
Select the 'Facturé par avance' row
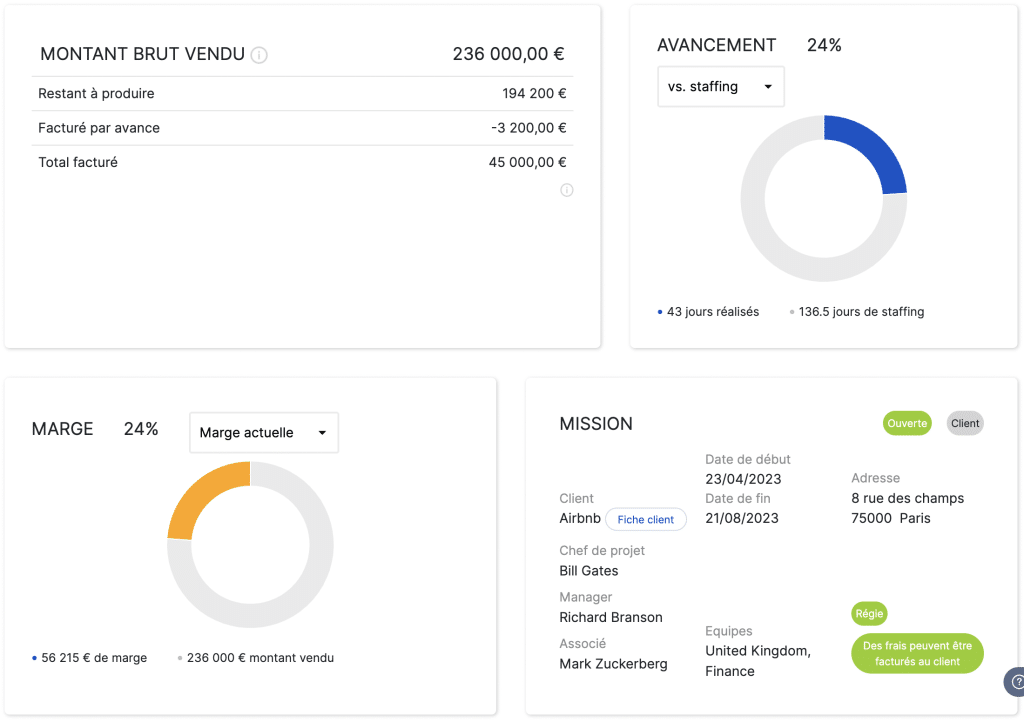[x=302, y=128]
